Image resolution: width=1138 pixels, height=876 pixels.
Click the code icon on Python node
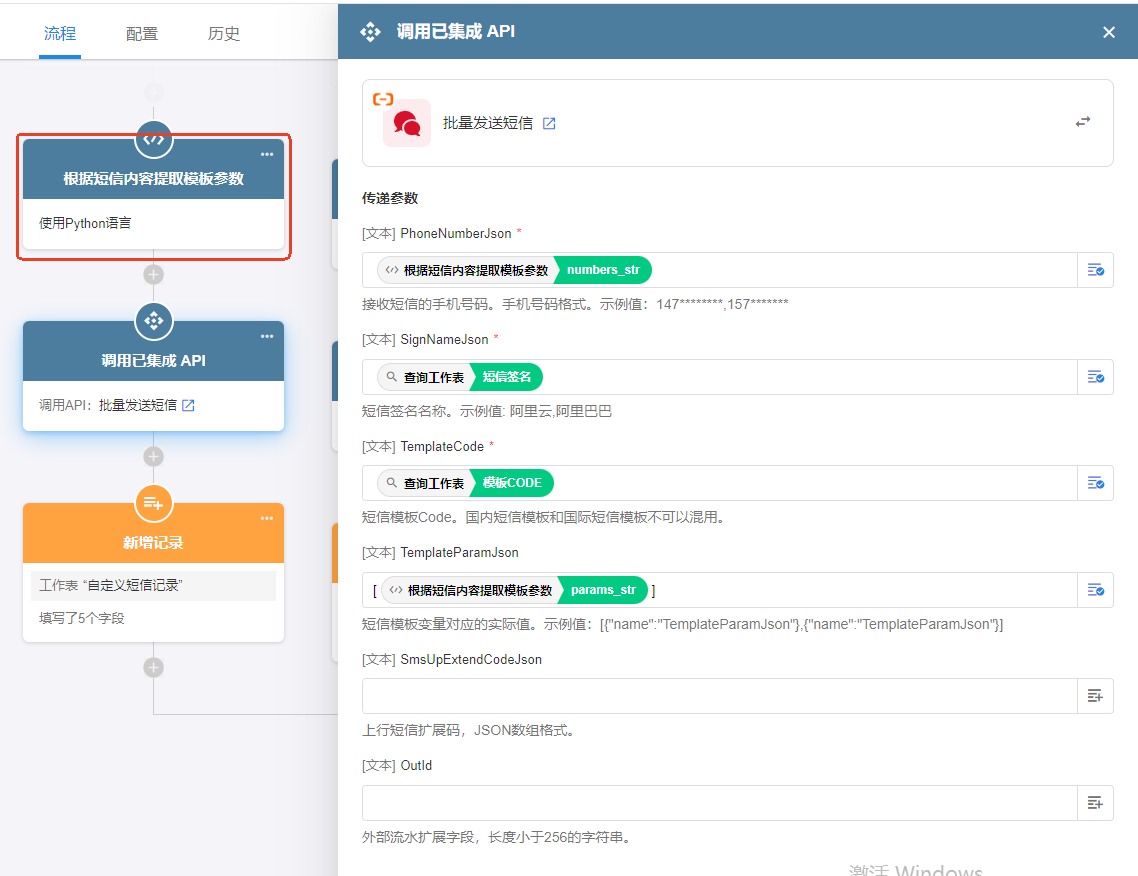click(154, 139)
